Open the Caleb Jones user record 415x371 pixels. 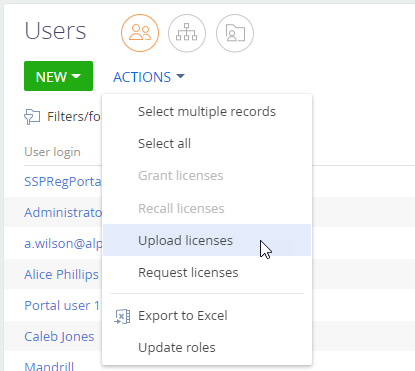coord(59,337)
